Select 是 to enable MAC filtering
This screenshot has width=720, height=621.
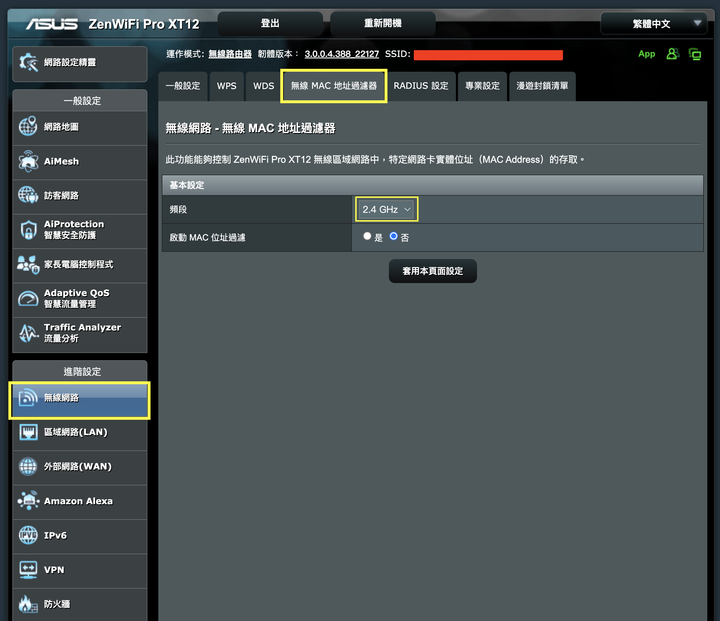point(367,236)
